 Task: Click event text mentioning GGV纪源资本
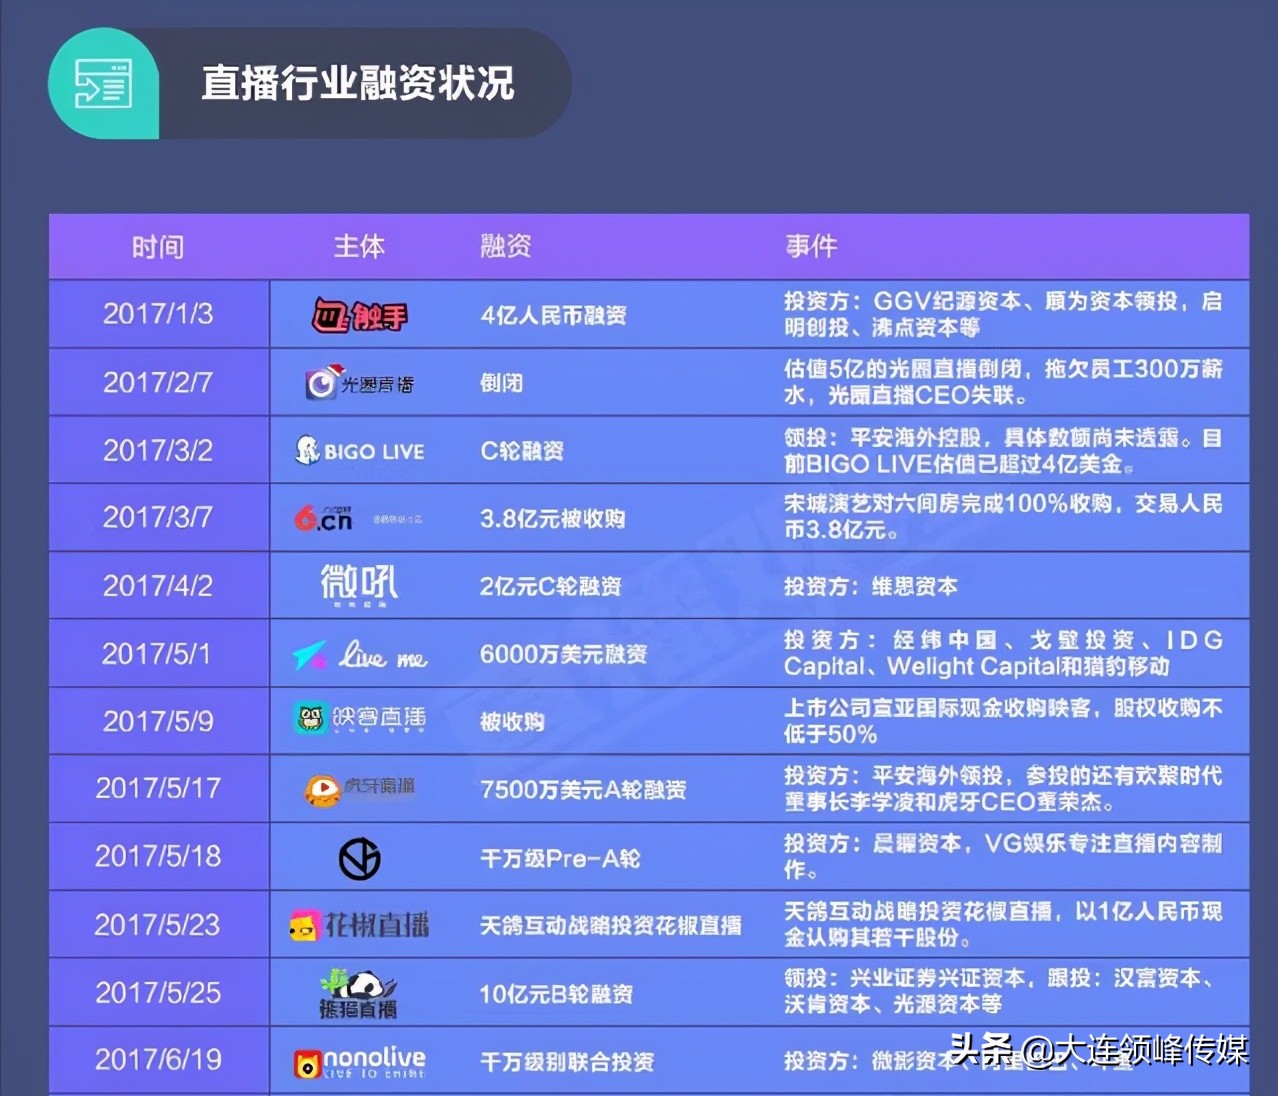click(1003, 314)
